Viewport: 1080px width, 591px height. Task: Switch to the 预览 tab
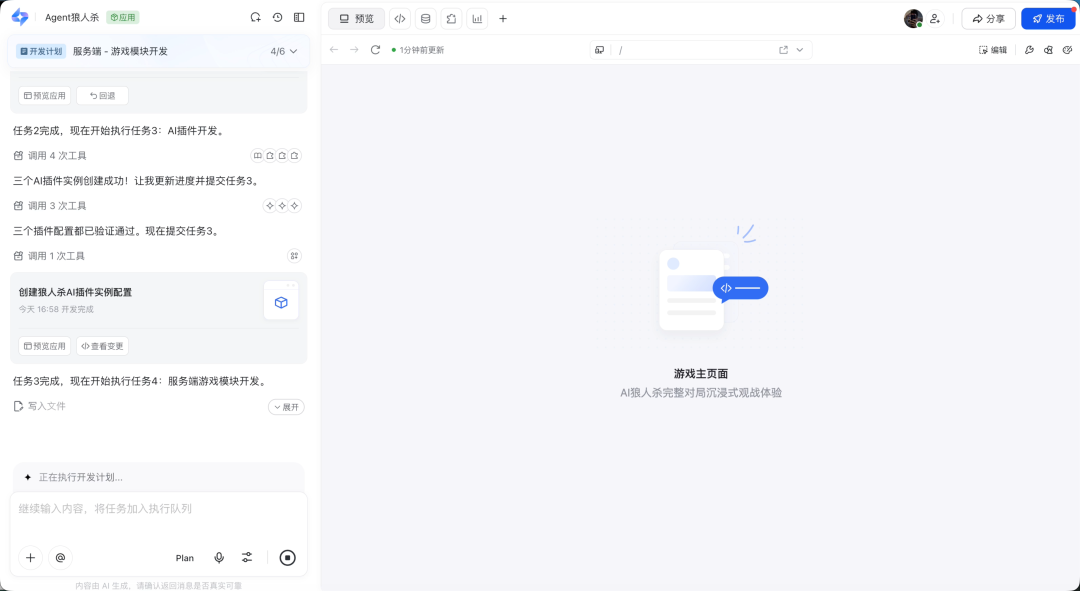[x=356, y=18]
